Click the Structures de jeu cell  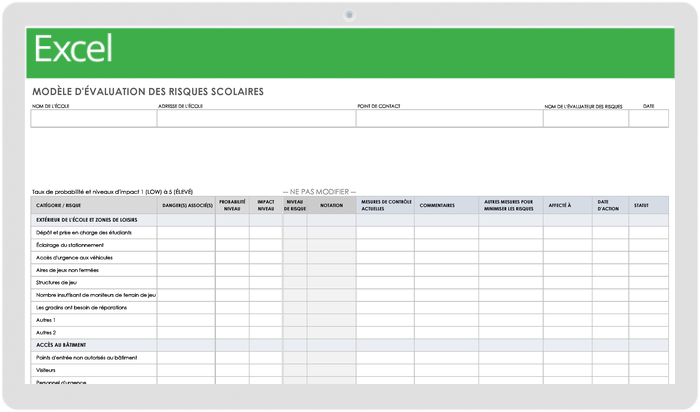94,283
